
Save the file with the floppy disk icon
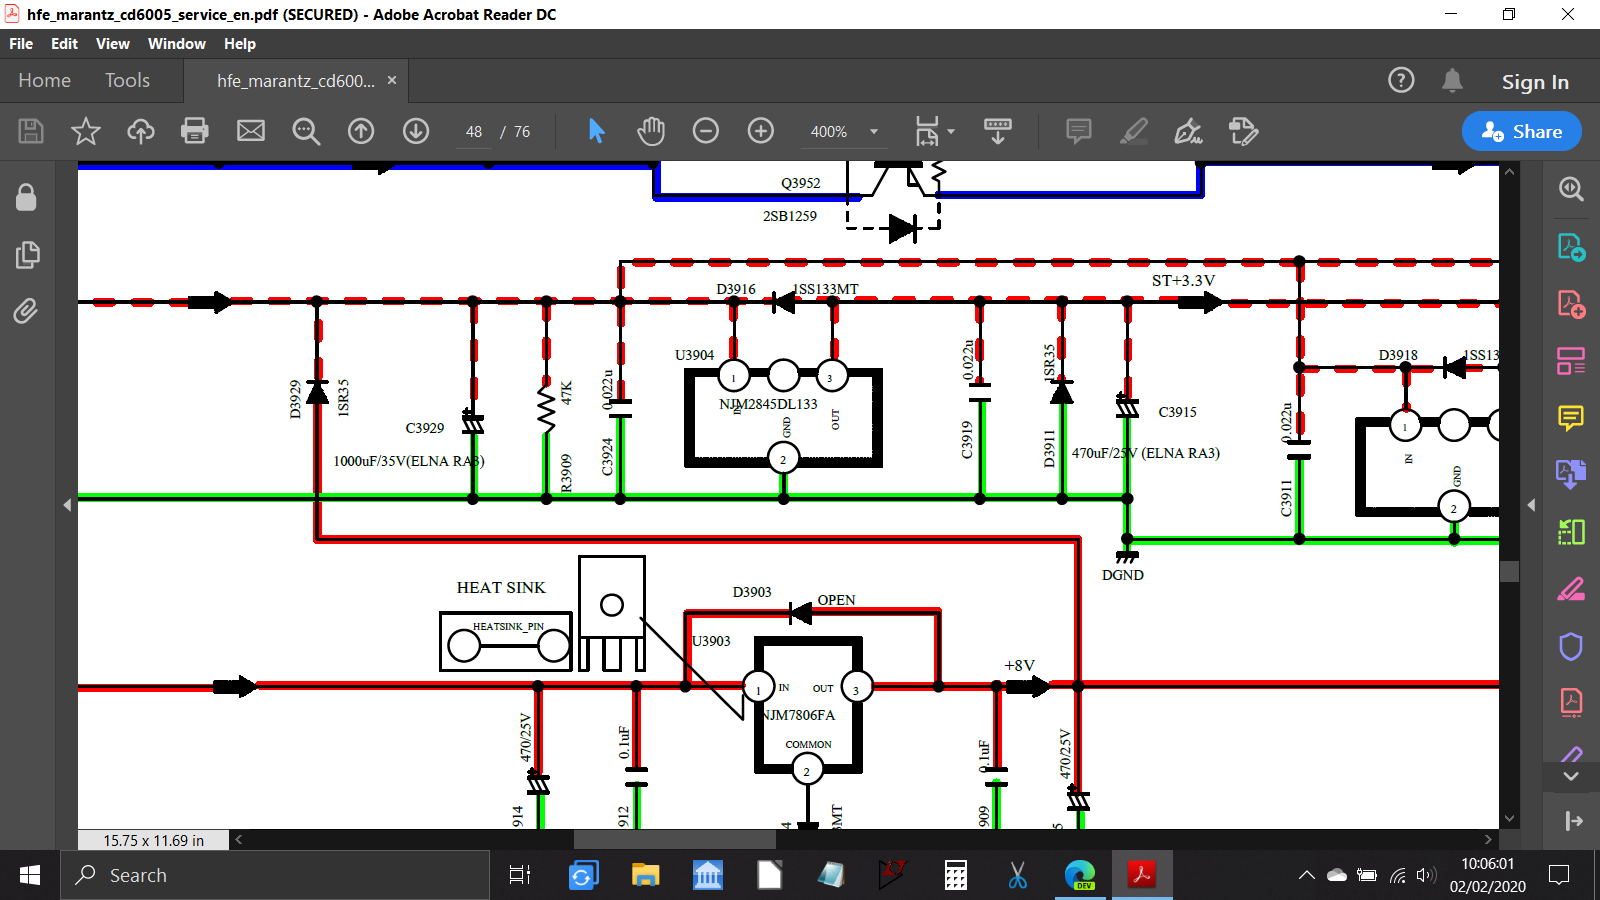tap(31, 131)
